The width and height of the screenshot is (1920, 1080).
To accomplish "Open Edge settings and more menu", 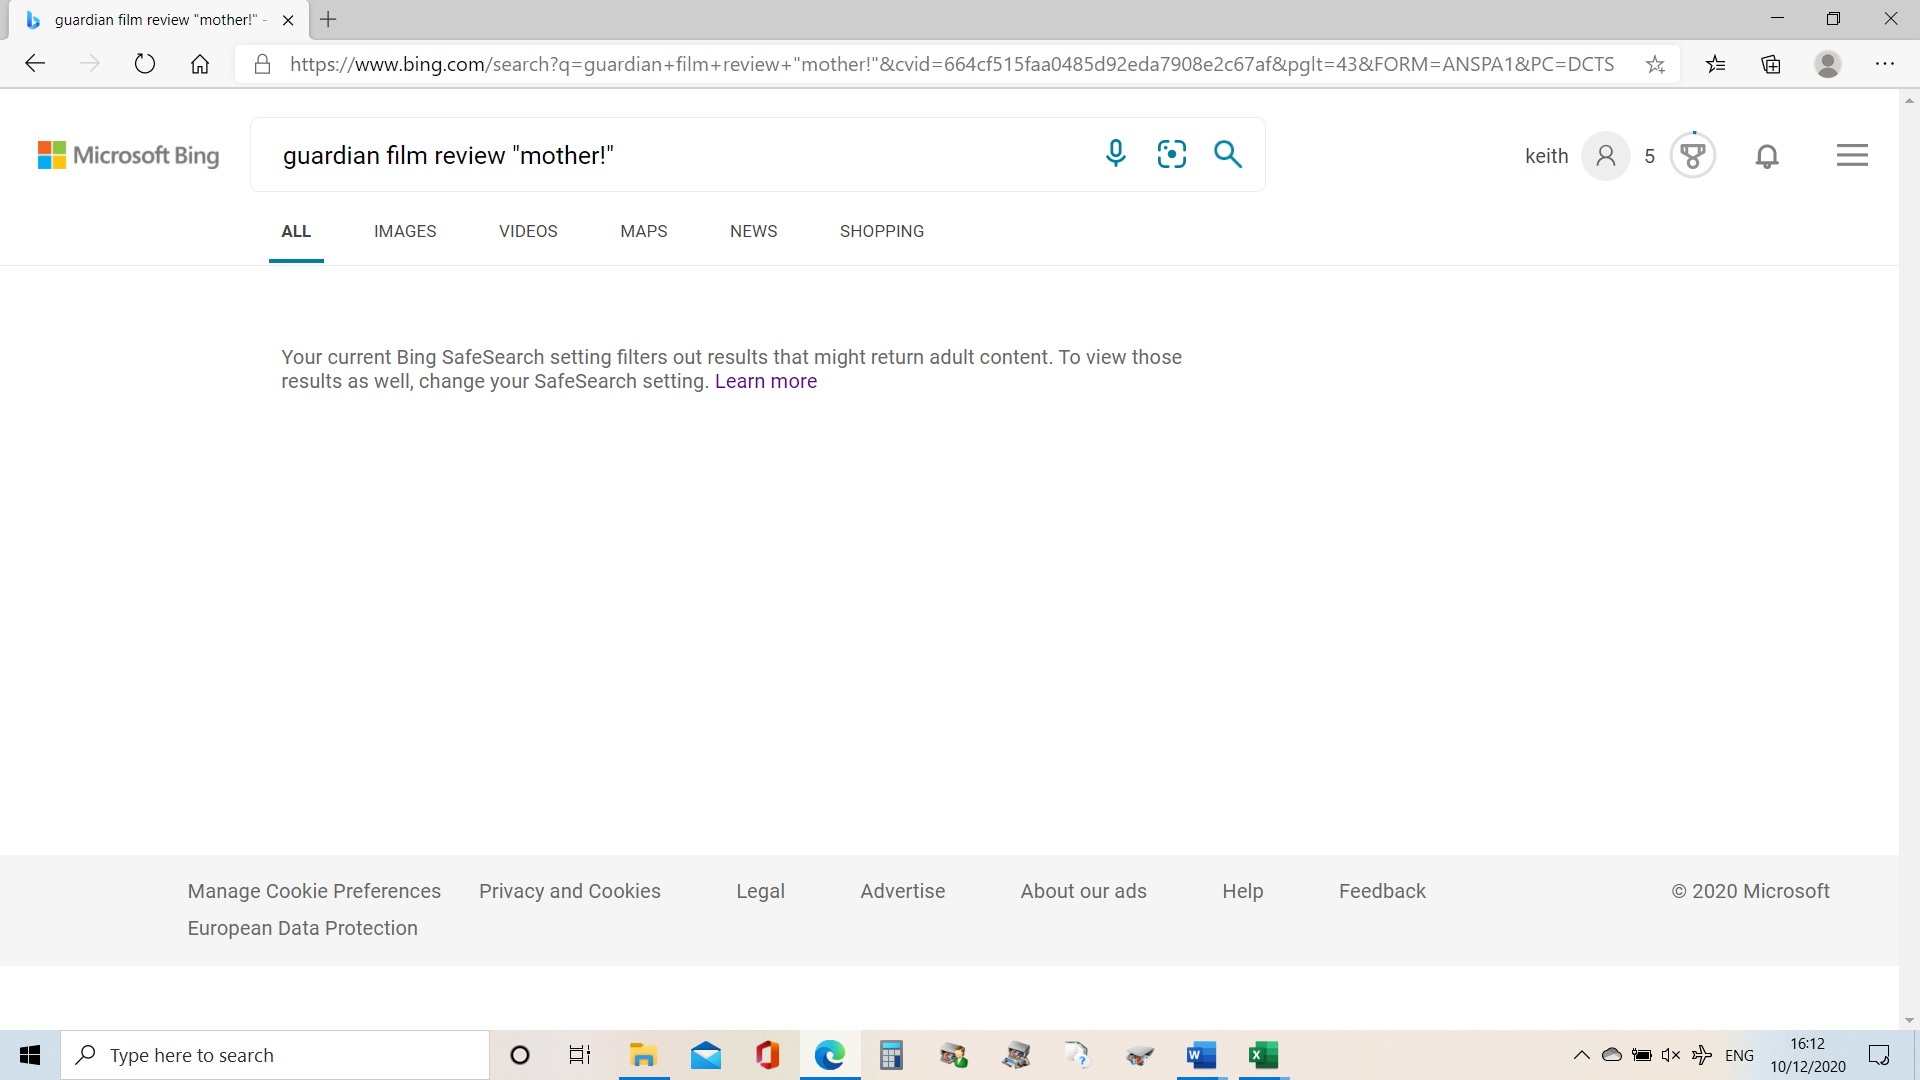I will point(1885,64).
